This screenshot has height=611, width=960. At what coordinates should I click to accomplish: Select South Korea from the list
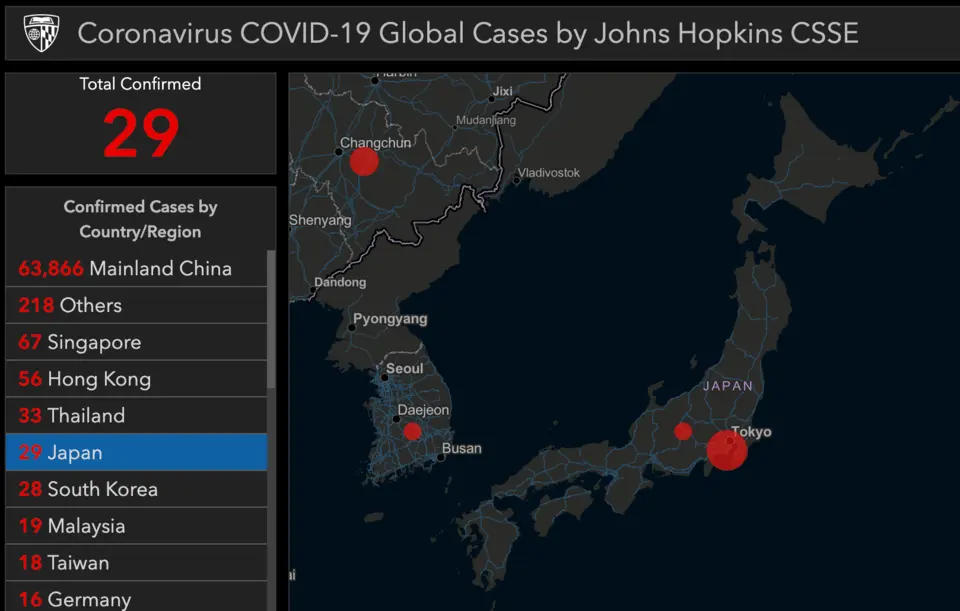coord(137,489)
